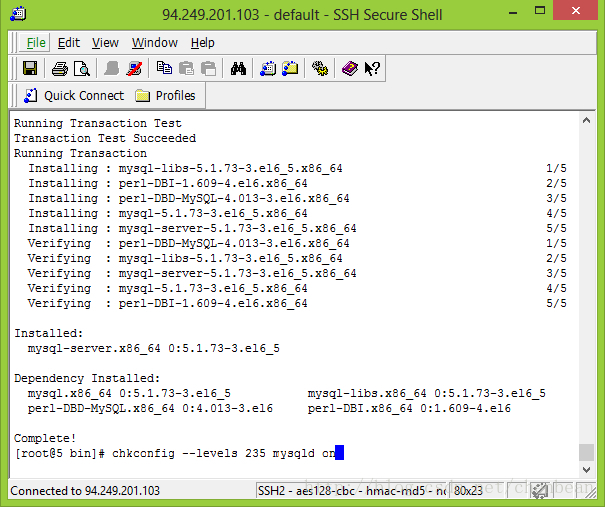
Task: Open the Window menu
Action: 155,42
